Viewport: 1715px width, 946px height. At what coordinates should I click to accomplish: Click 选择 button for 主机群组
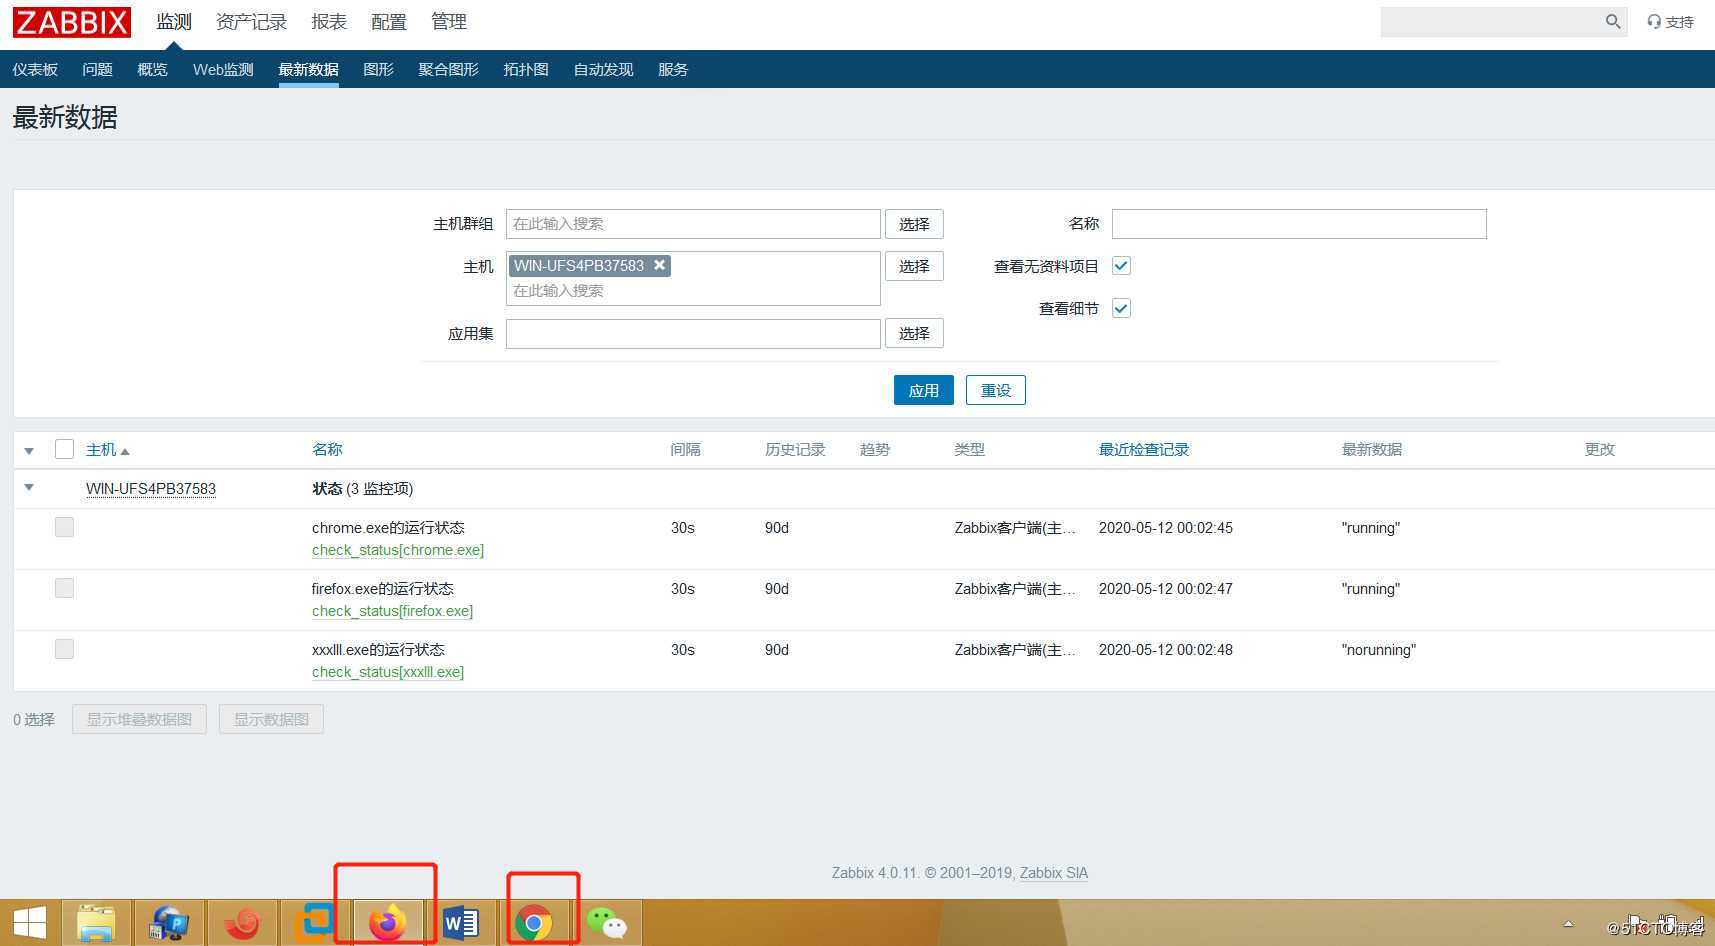tap(914, 224)
